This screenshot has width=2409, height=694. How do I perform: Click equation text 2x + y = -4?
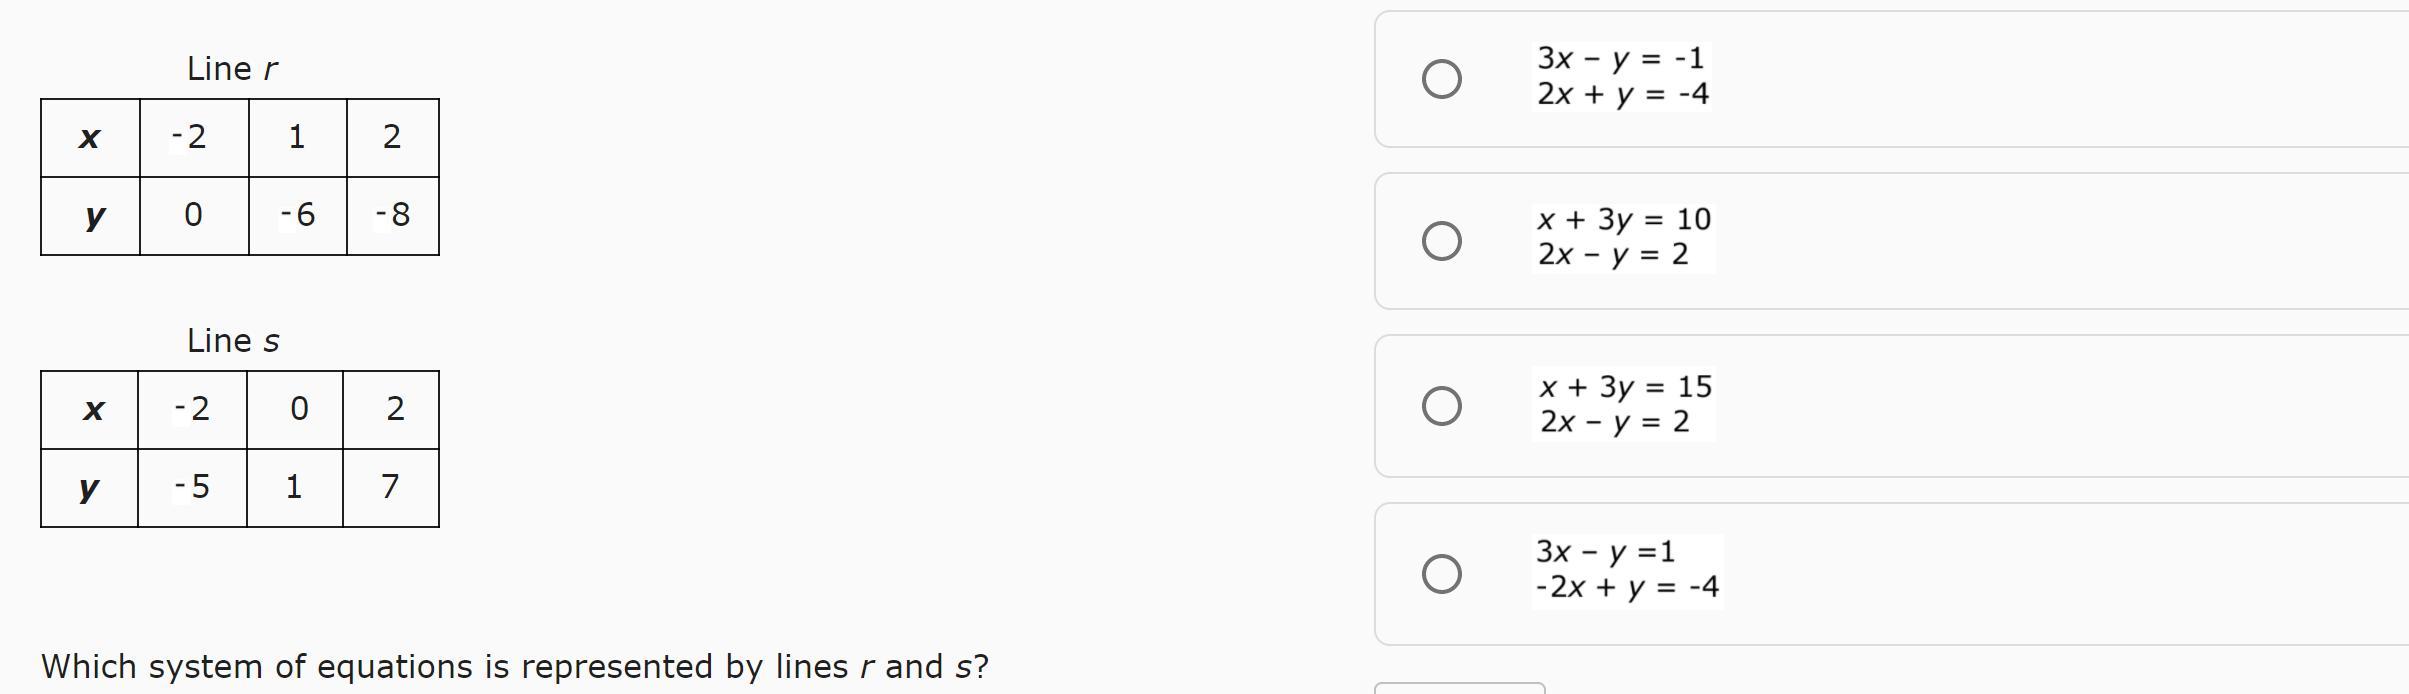[1622, 94]
